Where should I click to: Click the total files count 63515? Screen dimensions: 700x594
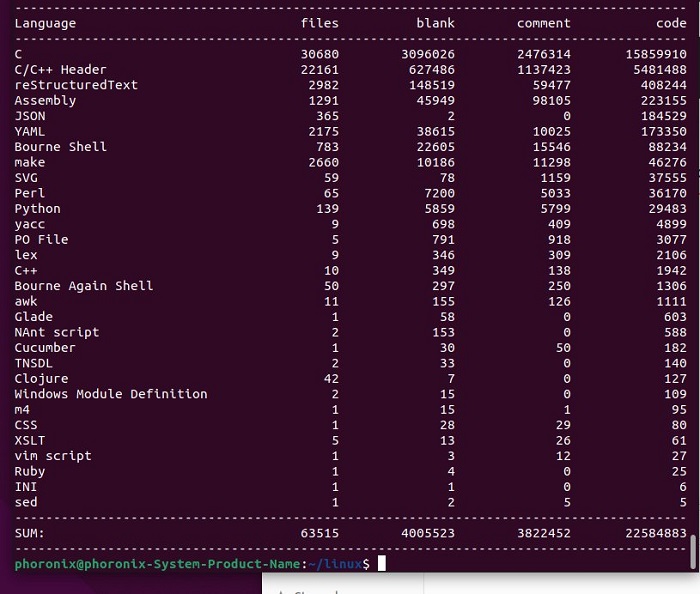(320, 534)
